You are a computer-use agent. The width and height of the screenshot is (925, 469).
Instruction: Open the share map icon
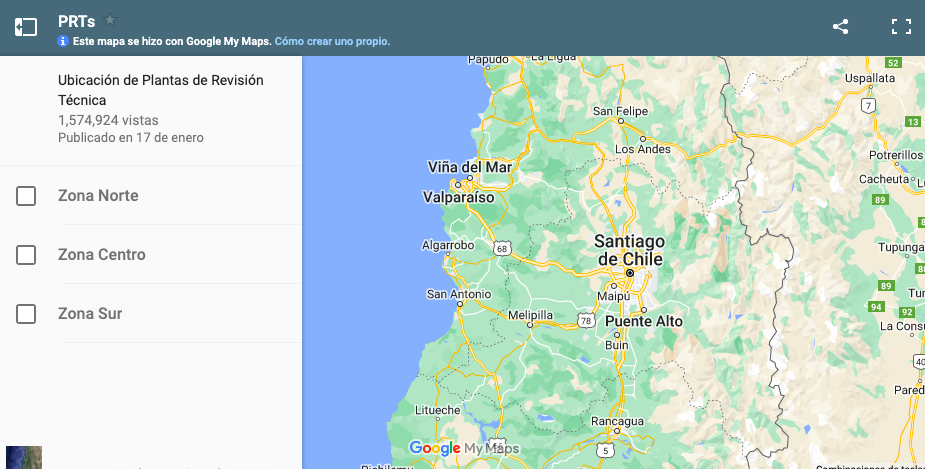point(840,27)
